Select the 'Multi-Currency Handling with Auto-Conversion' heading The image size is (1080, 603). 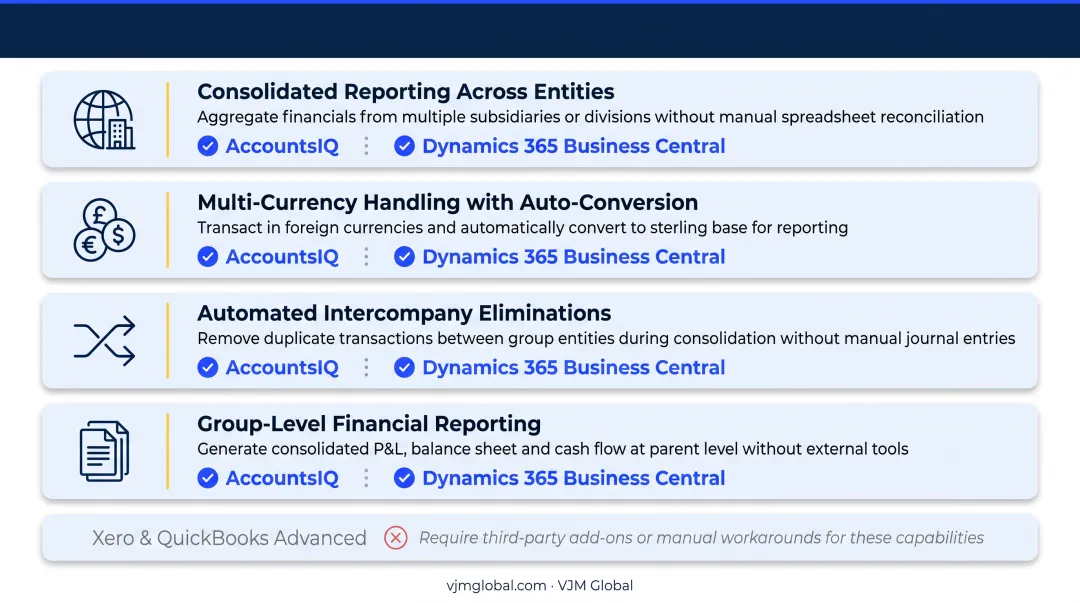click(x=448, y=203)
